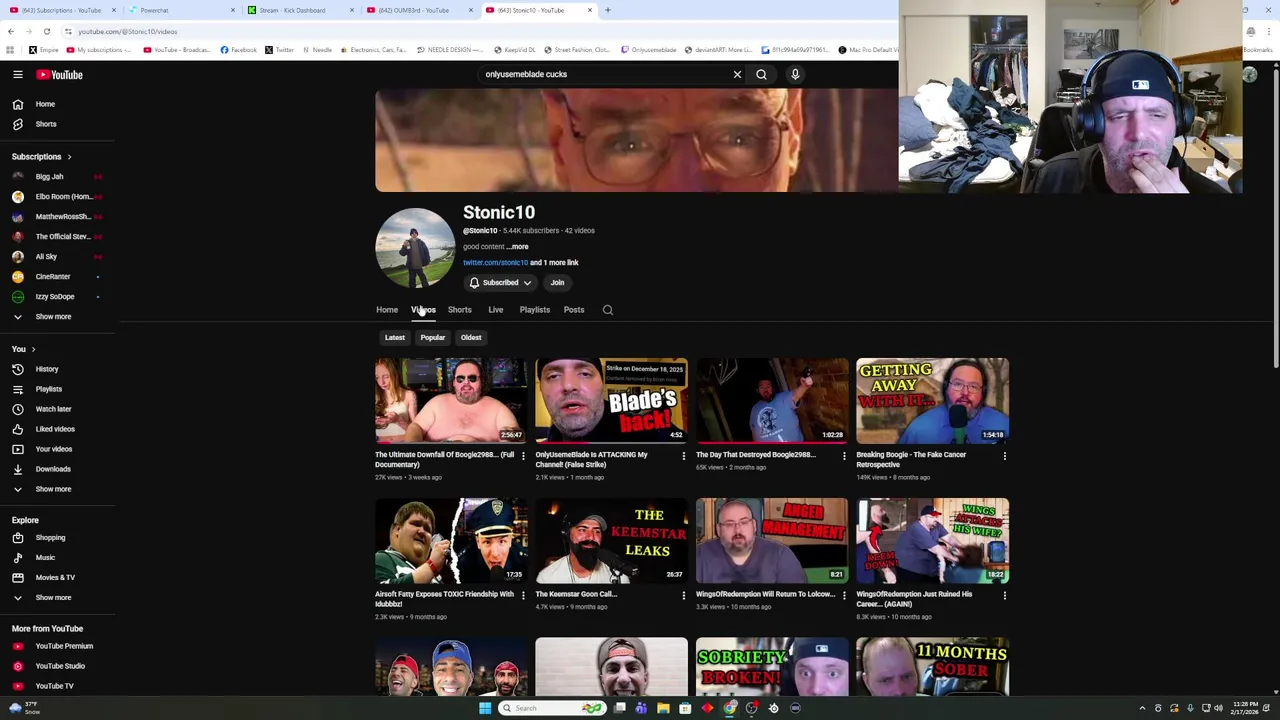The width and height of the screenshot is (1280, 720).
Task: Open options menu for Breaking Boogie video
Action: click(x=1004, y=456)
